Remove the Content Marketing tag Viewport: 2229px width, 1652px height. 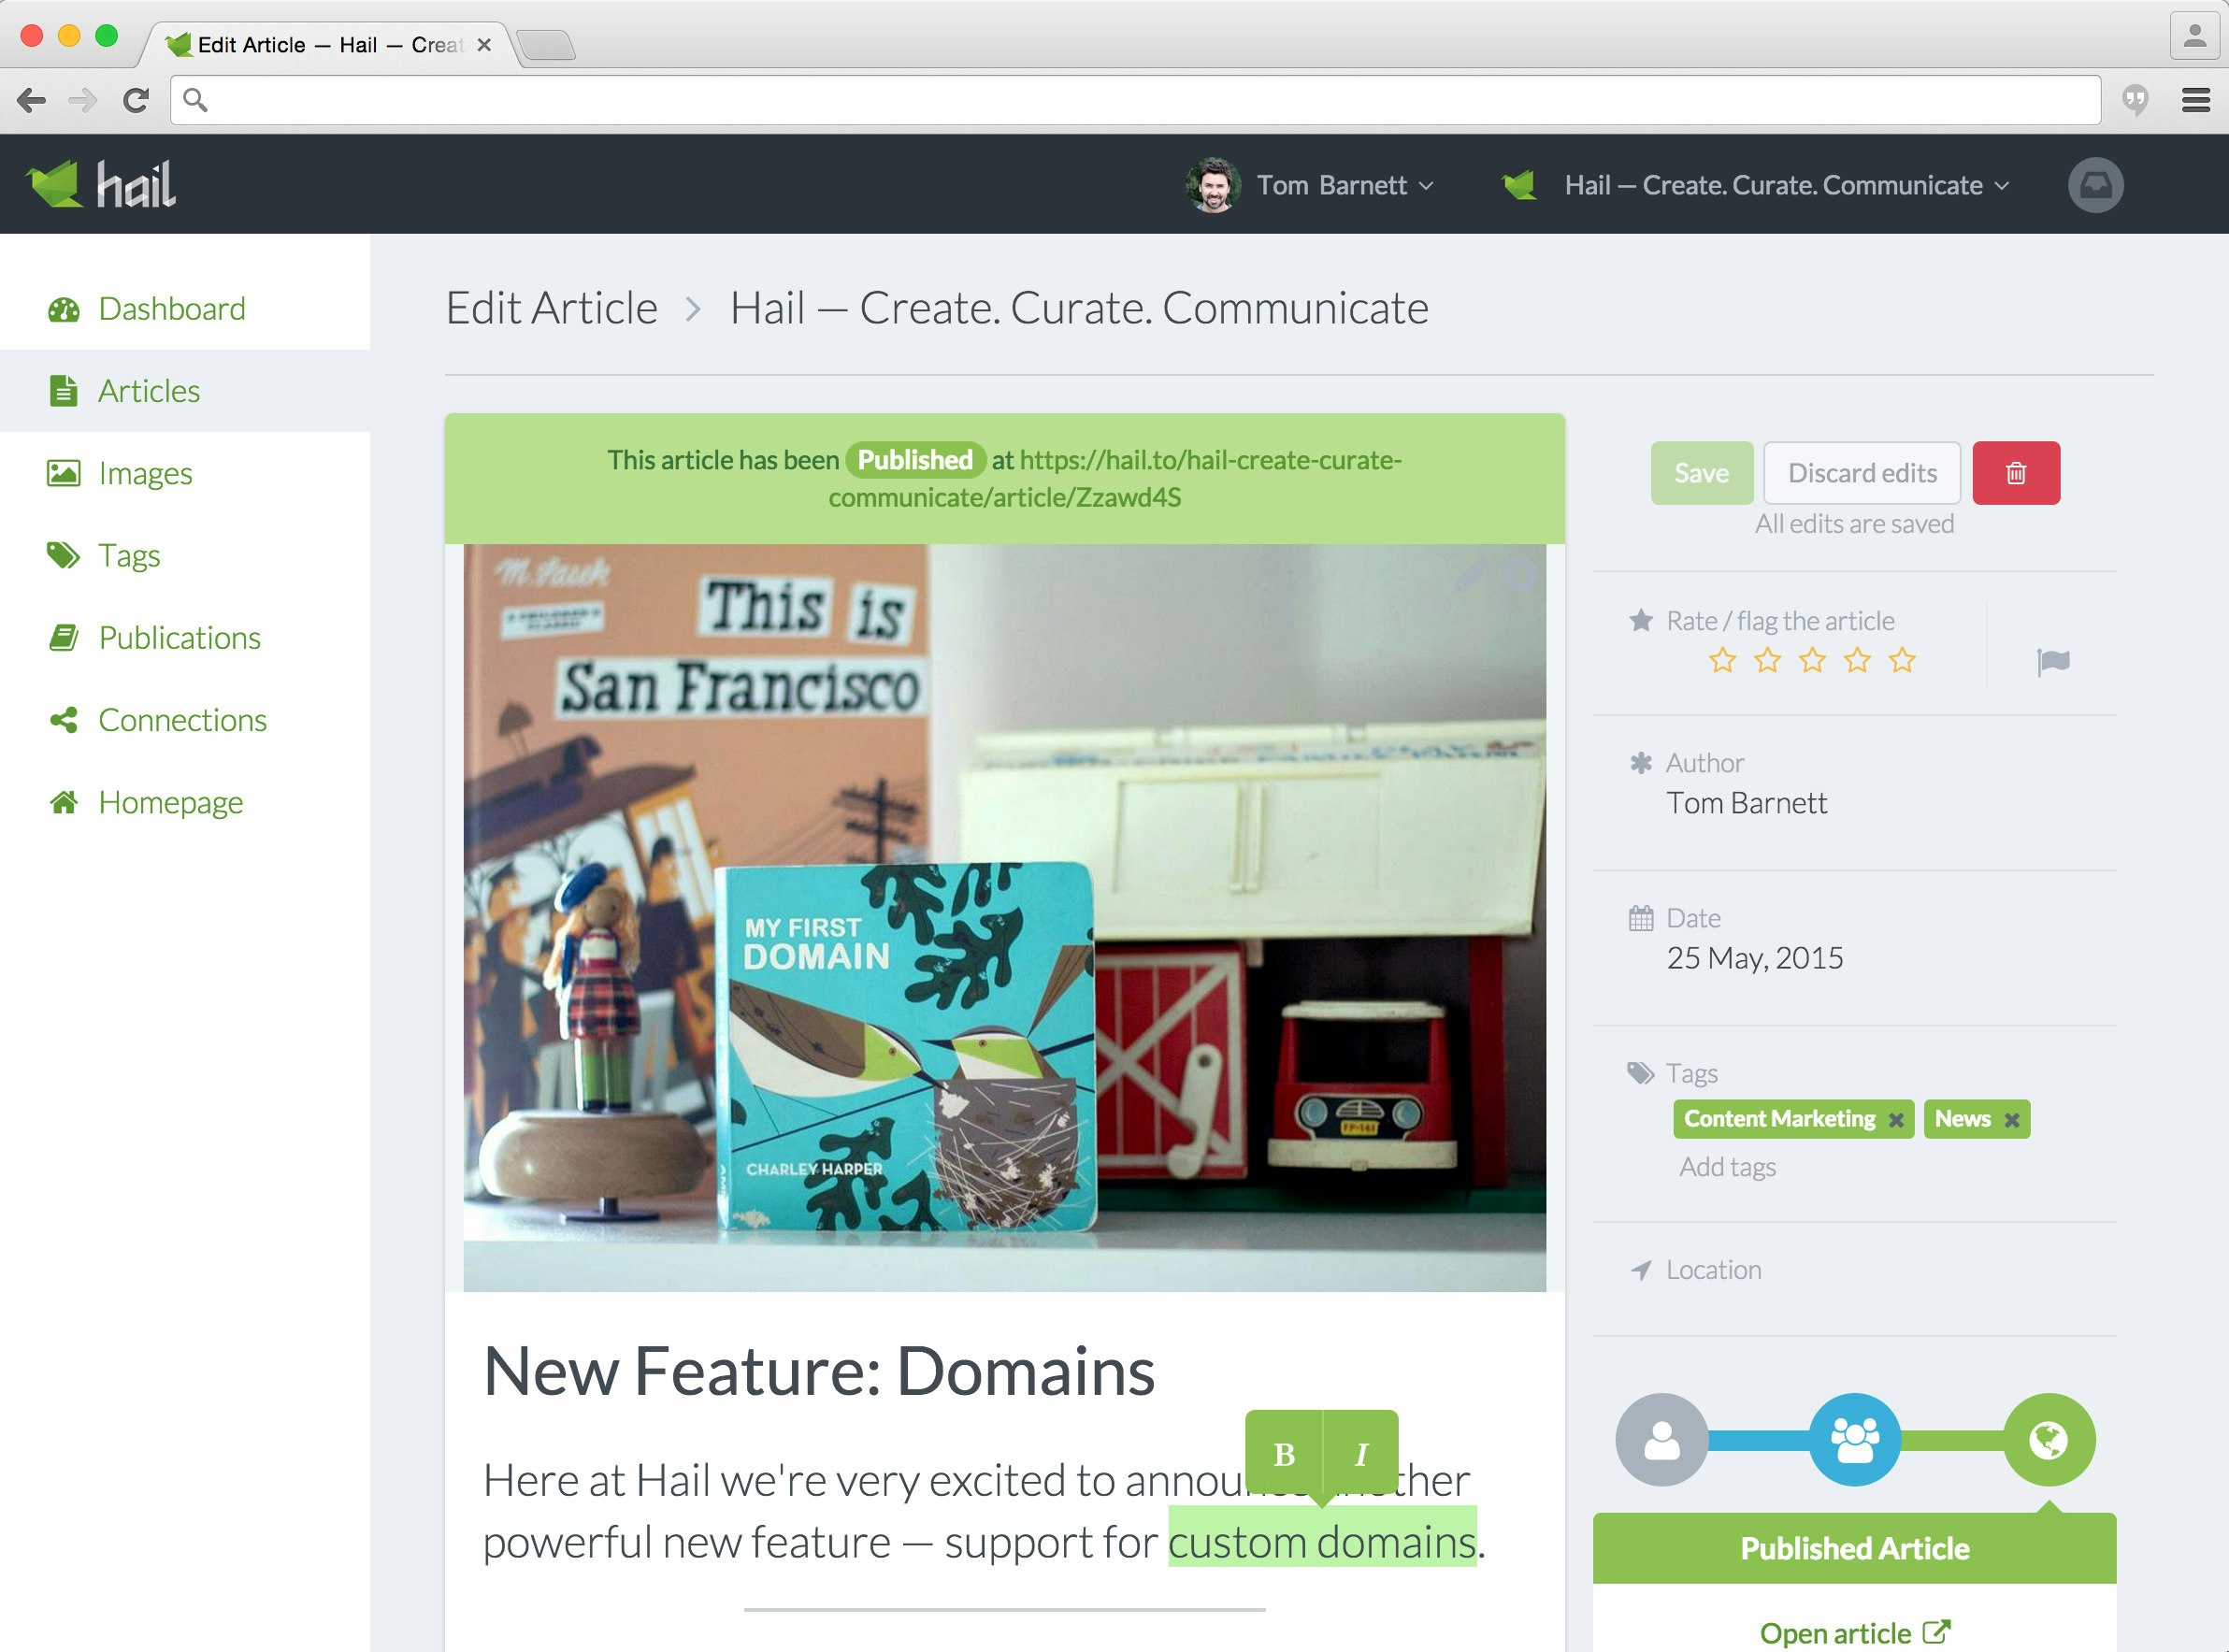pos(1895,1120)
